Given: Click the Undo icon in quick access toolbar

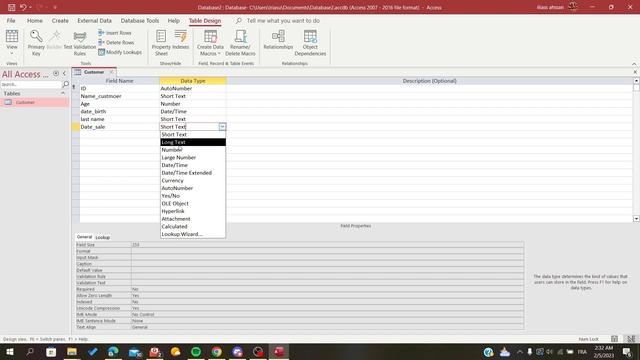Looking at the screenshot, I should [x=23, y=7].
